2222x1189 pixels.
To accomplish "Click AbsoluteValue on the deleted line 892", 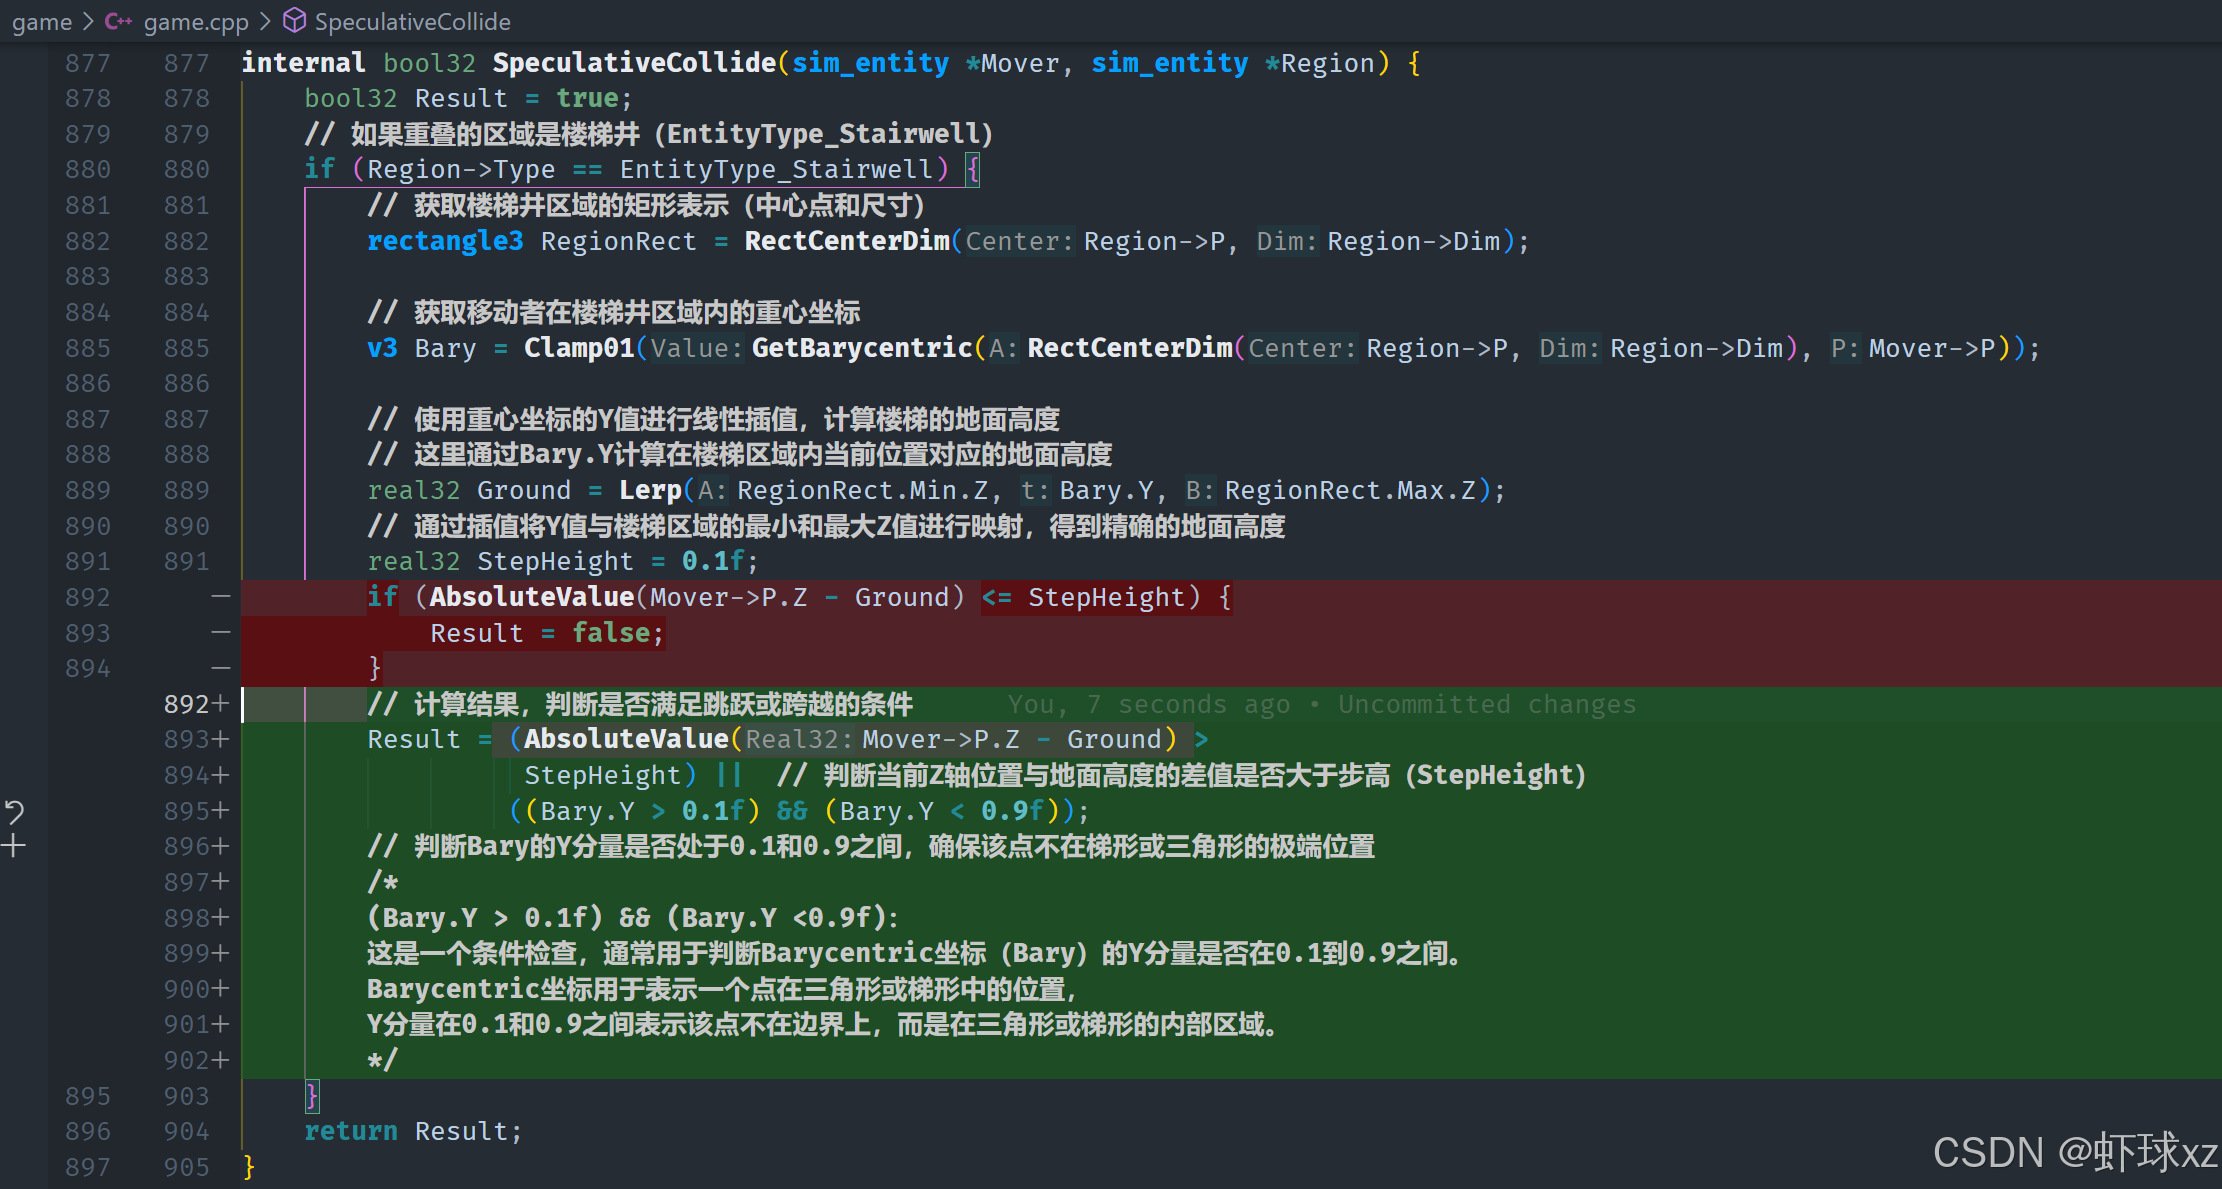I will (532, 597).
